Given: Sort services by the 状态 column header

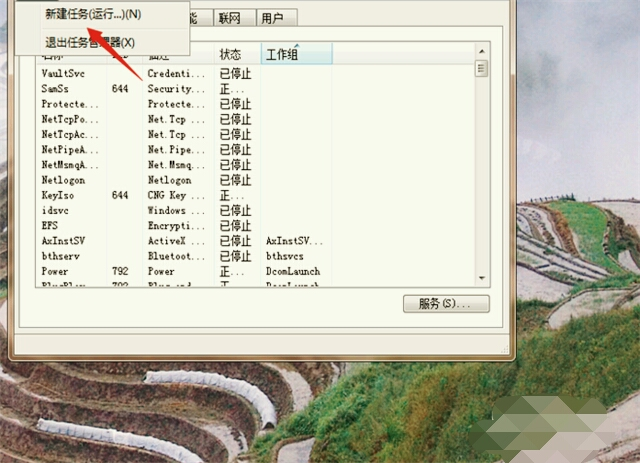Looking at the screenshot, I should pos(238,54).
